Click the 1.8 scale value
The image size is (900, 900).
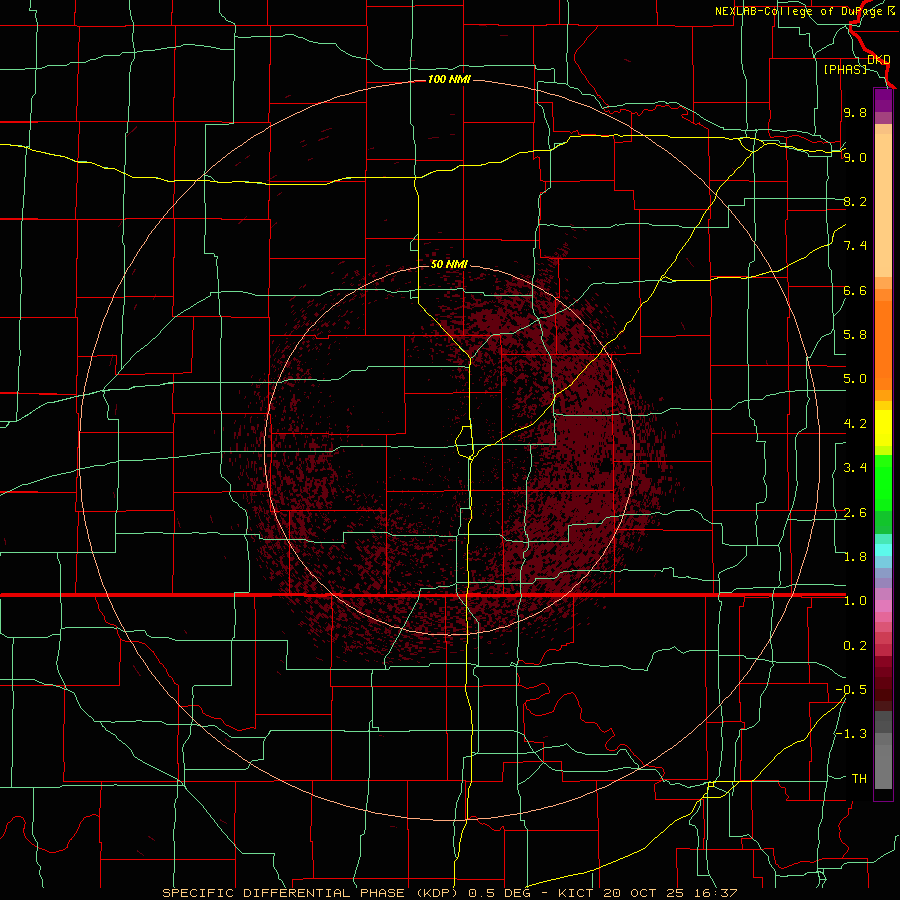[855, 557]
